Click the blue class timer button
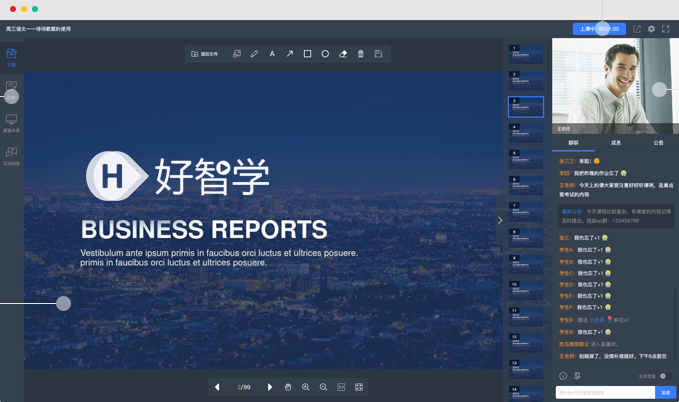This screenshot has height=402, width=679. pyautogui.click(x=599, y=29)
